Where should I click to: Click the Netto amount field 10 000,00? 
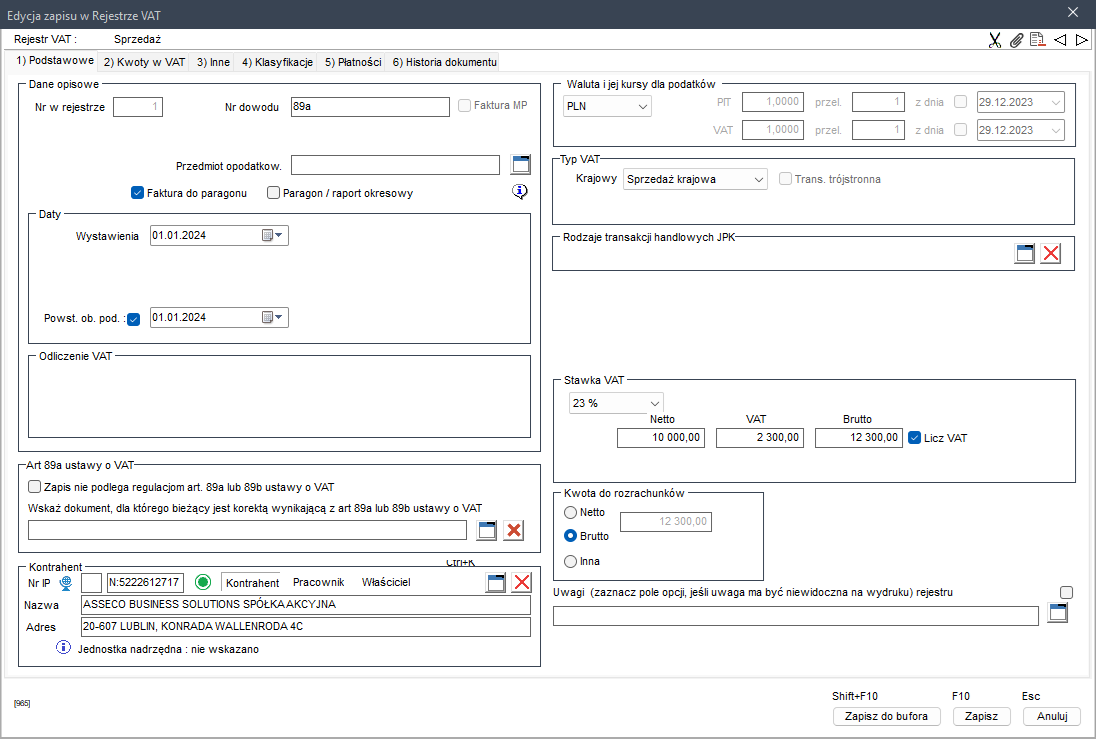point(661,438)
